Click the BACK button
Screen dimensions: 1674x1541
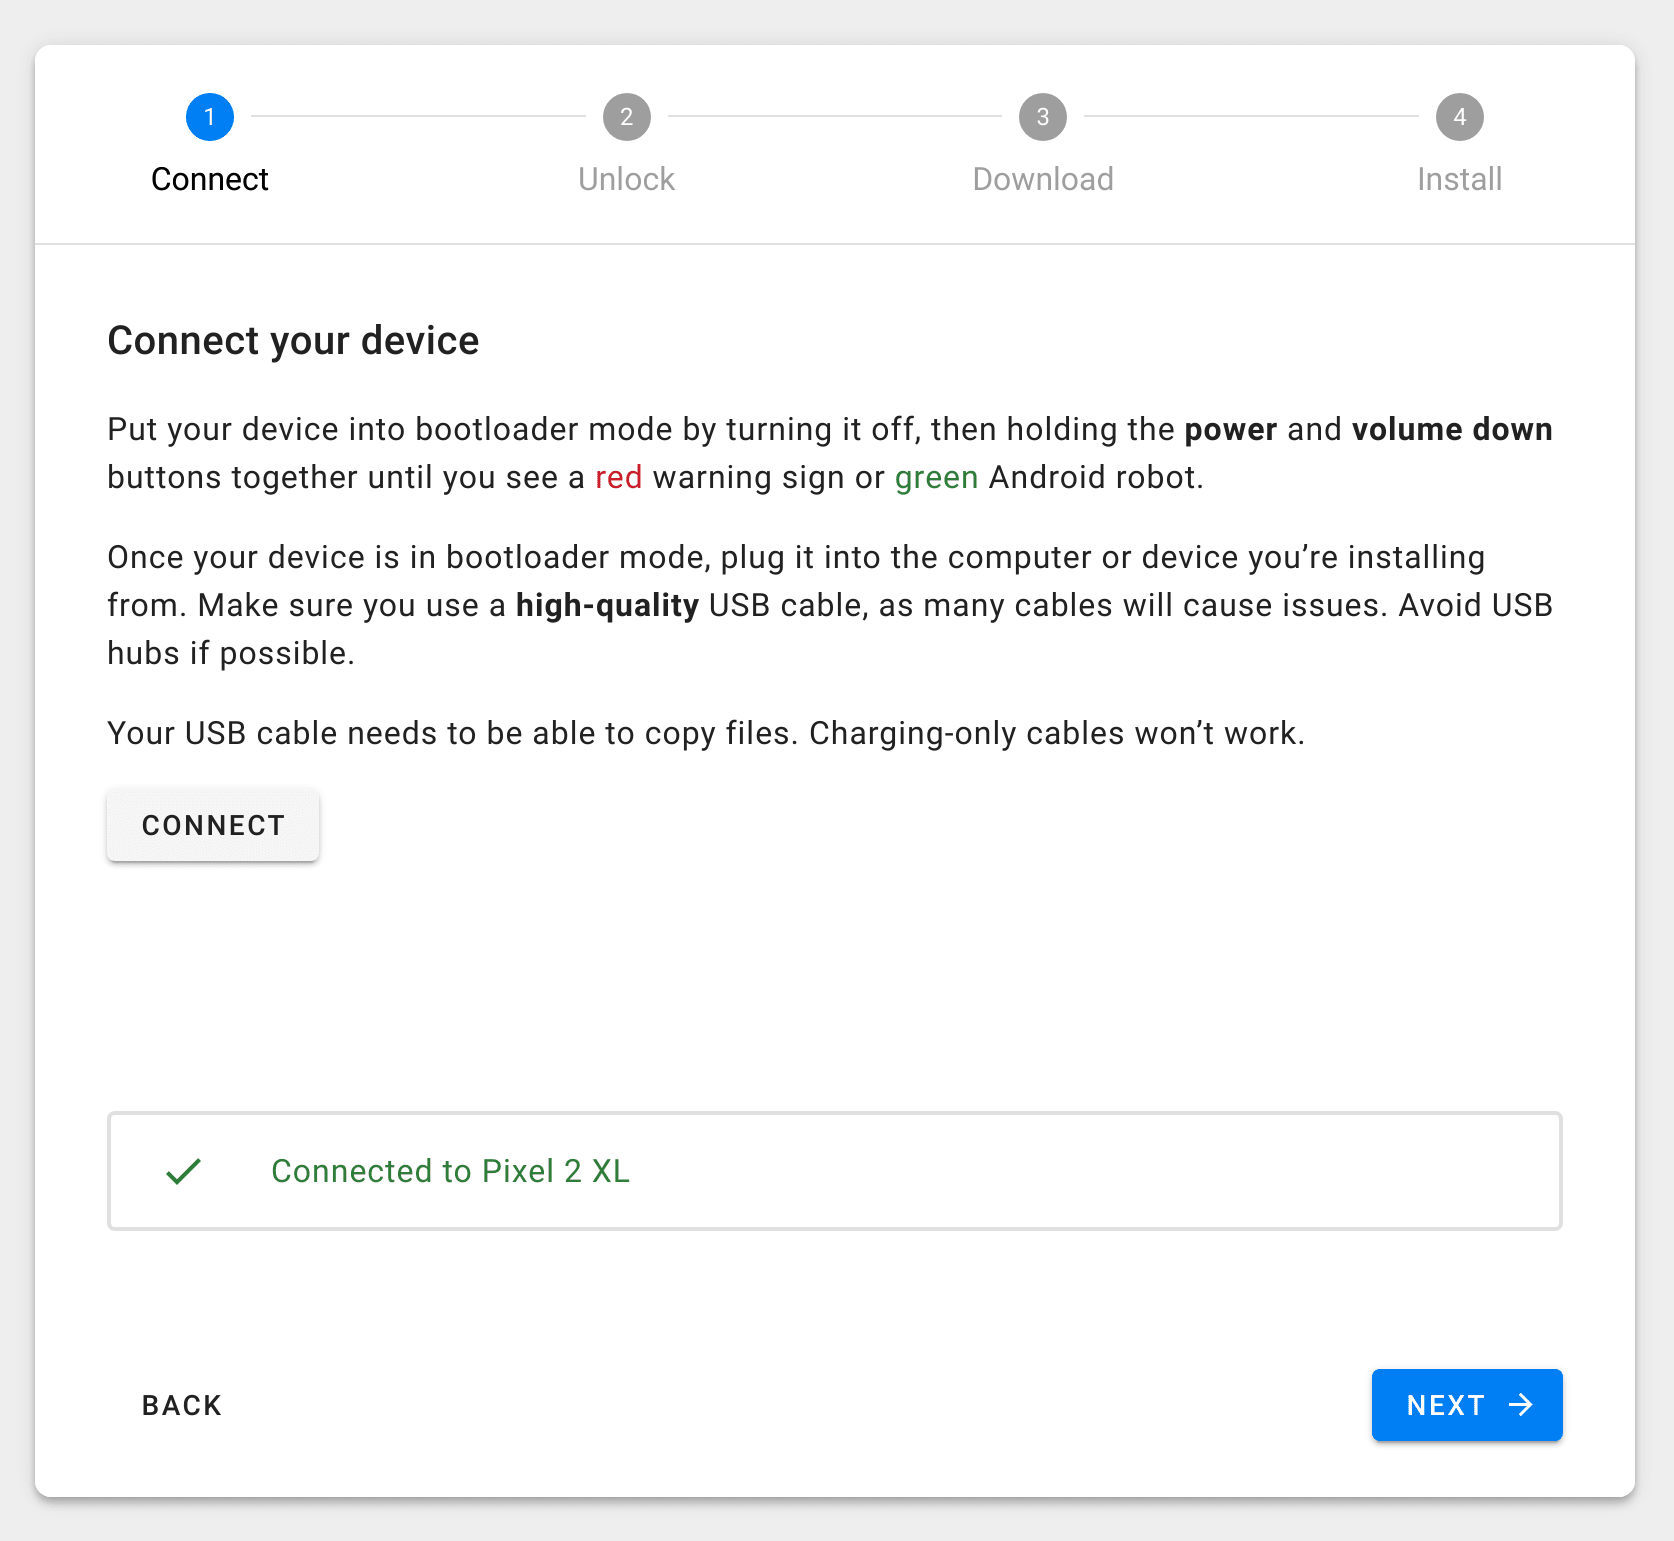click(181, 1405)
